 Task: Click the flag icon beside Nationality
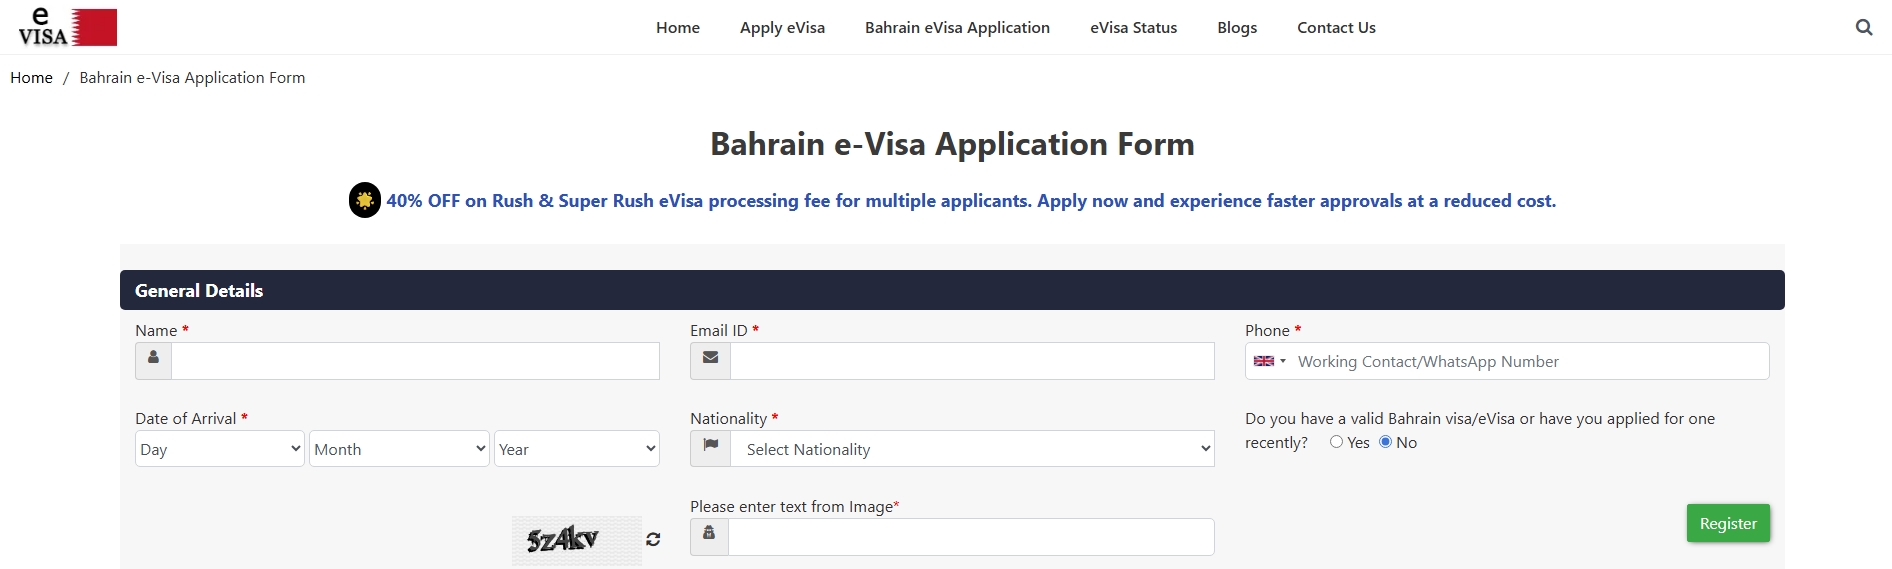[x=710, y=448]
